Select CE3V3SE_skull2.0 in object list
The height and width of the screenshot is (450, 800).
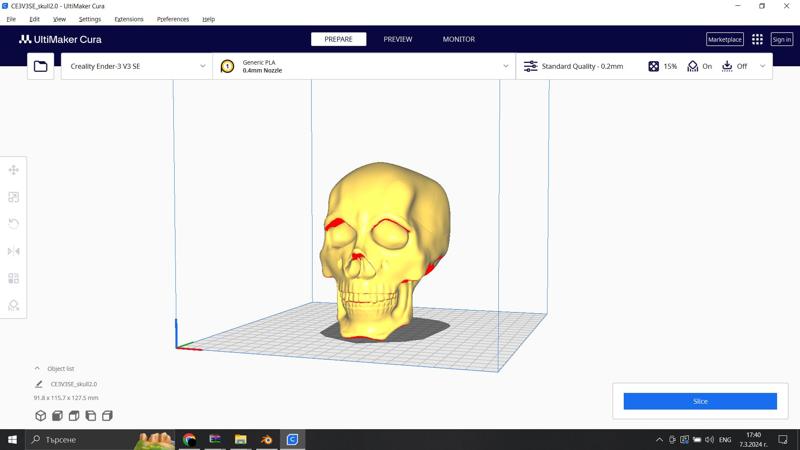coord(74,384)
